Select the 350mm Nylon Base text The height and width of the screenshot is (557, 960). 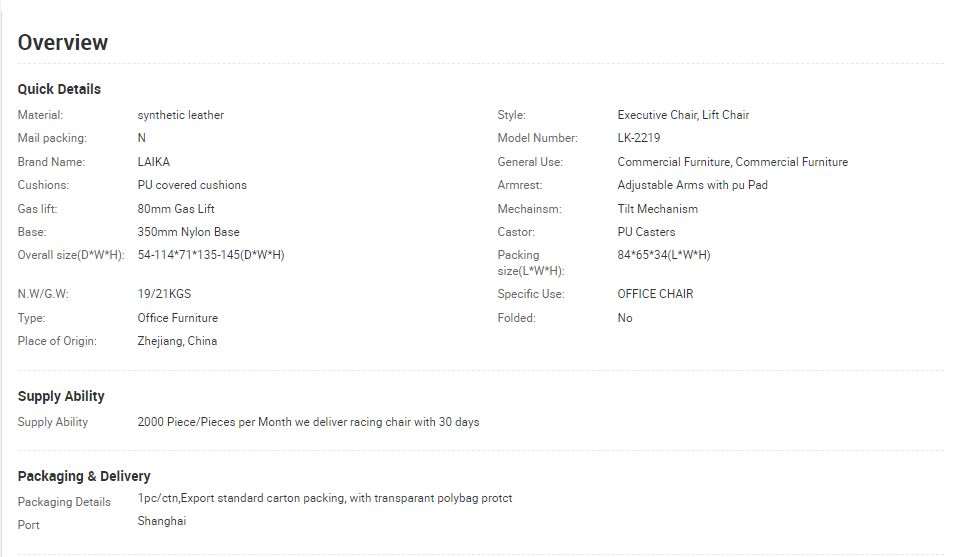coord(189,232)
